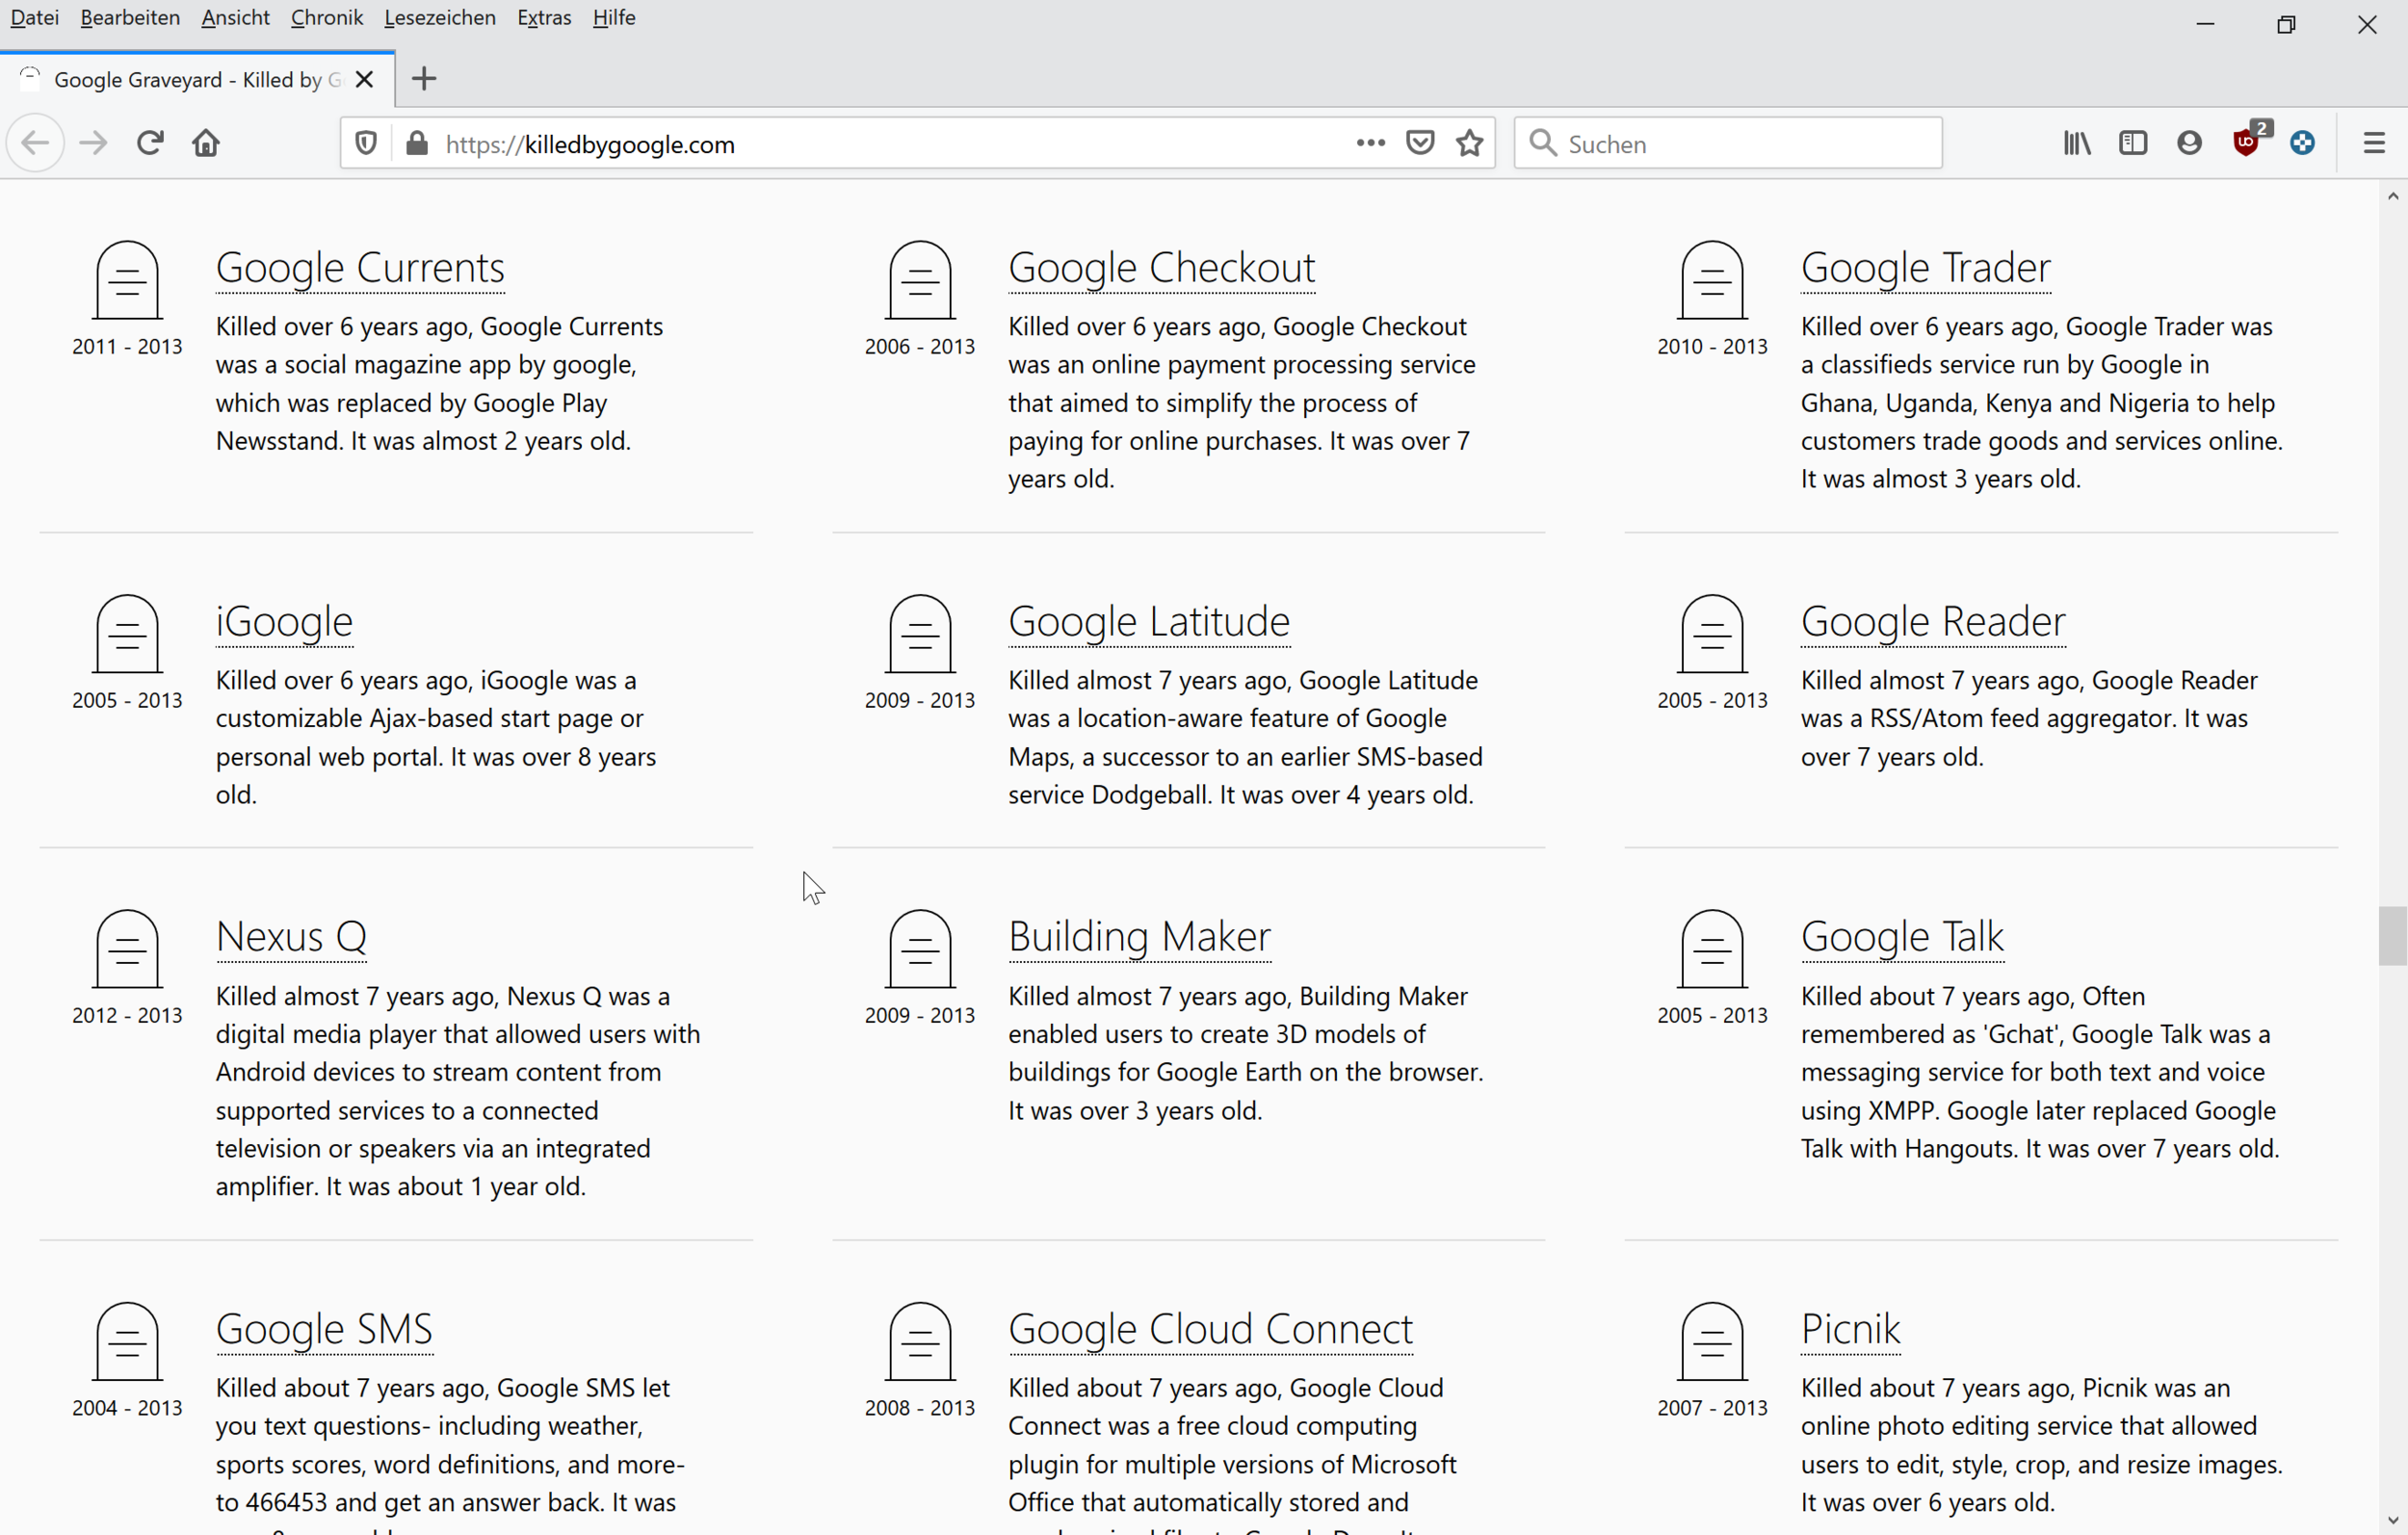
Task: Open the Lesezeichen menu
Action: point(440,18)
